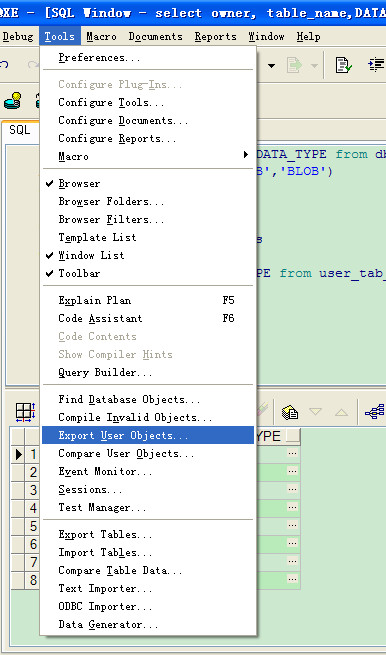
Task: Click the column header button beside YPE
Action: (293, 436)
